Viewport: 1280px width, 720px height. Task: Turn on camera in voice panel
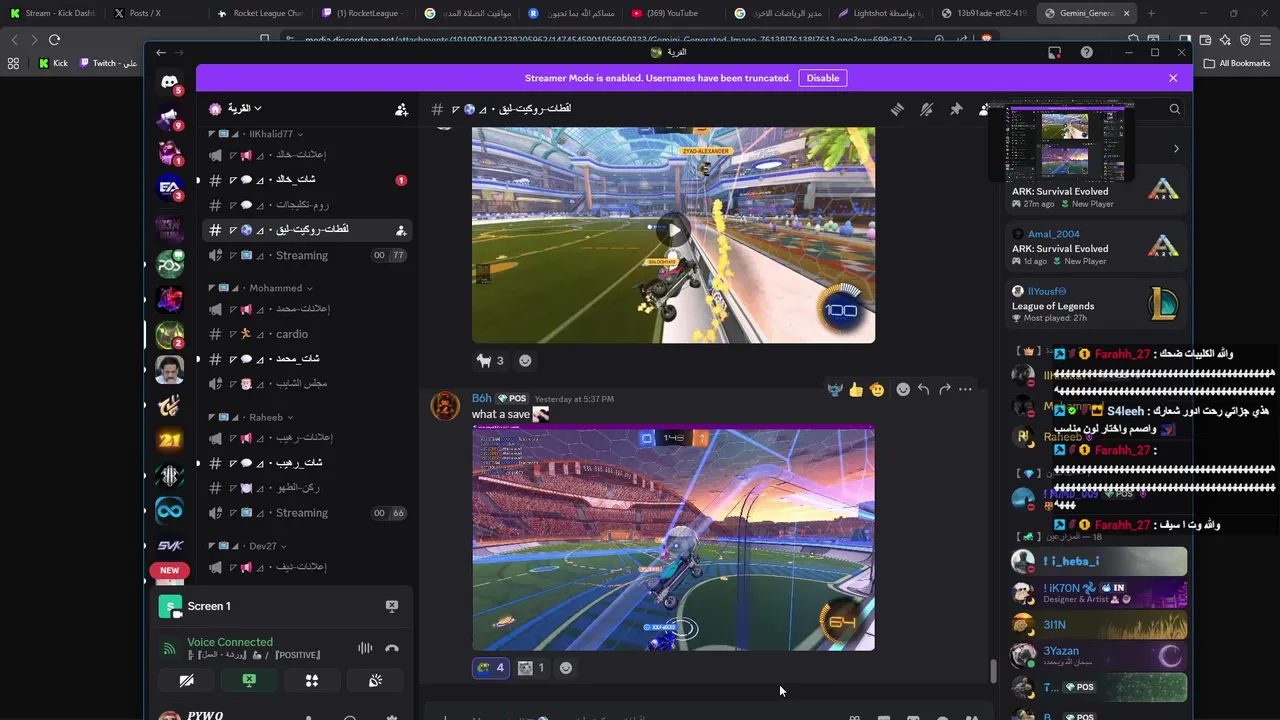coord(186,680)
